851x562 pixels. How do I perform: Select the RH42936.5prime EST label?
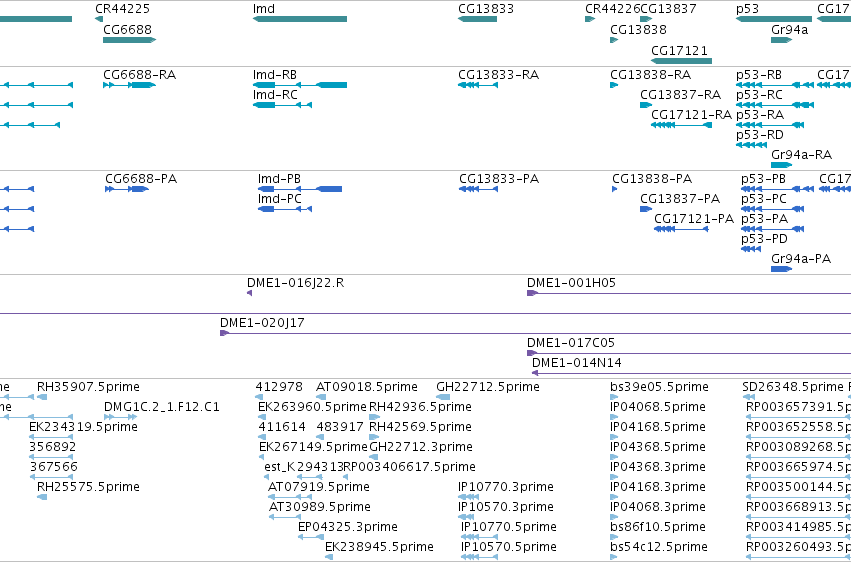coord(420,407)
